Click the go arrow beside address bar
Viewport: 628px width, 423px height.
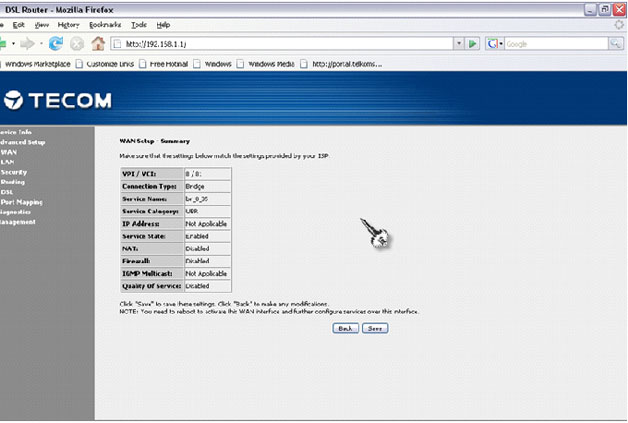472,44
